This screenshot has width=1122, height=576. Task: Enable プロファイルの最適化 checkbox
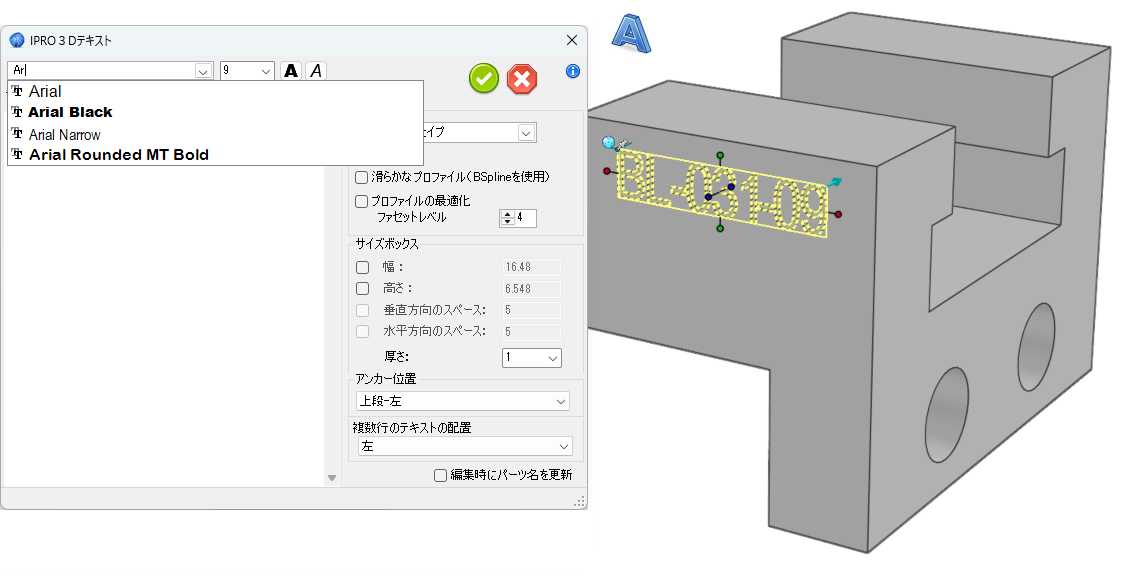pyautogui.click(x=361, y=202)
